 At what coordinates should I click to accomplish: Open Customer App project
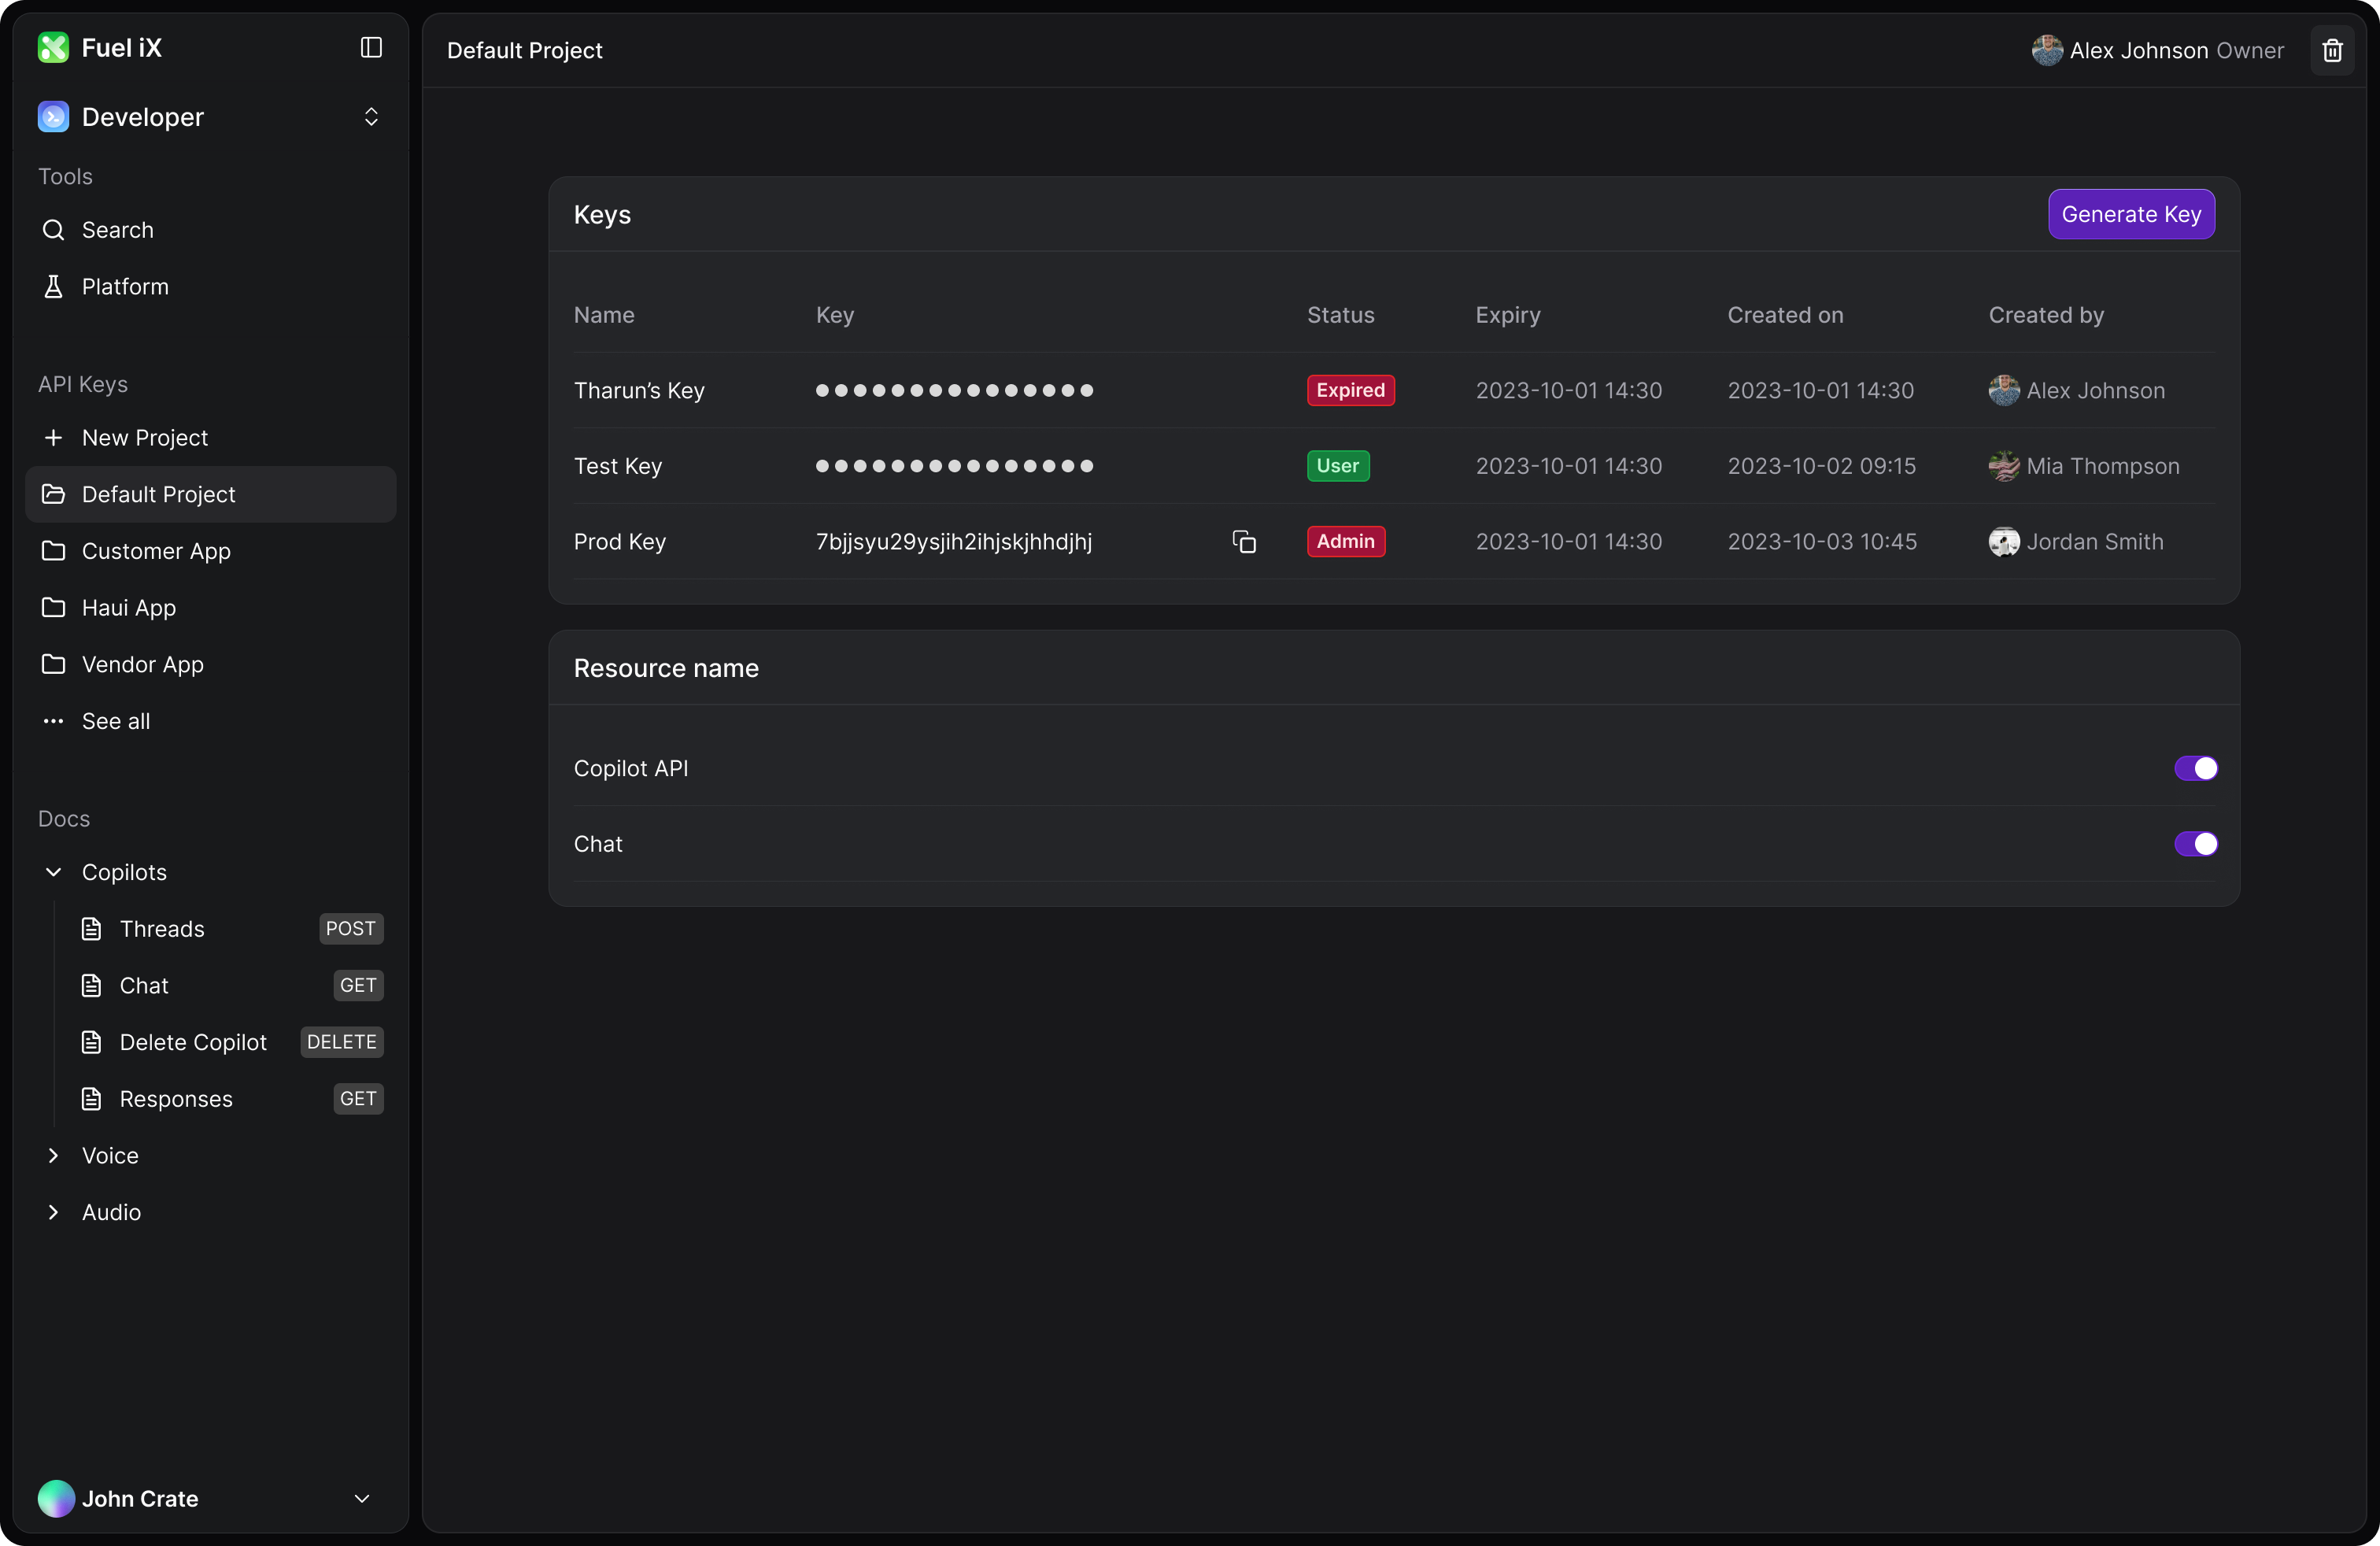(211, 551)
